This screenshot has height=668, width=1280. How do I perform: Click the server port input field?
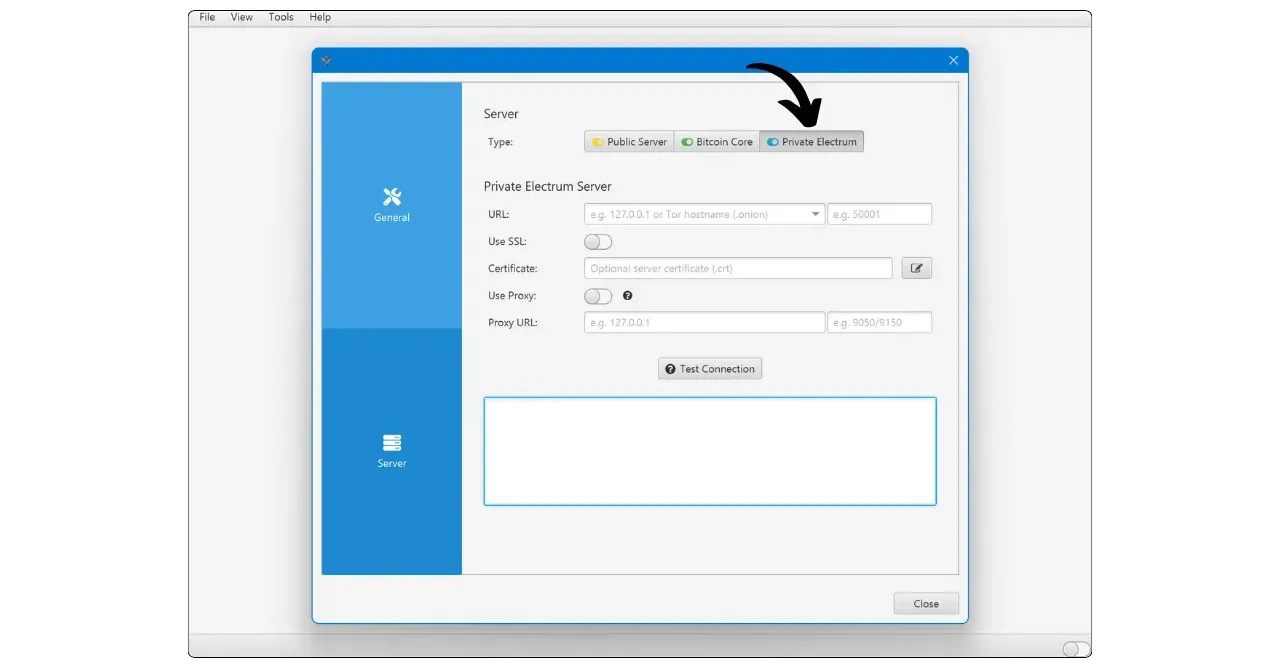pos(879,214)
